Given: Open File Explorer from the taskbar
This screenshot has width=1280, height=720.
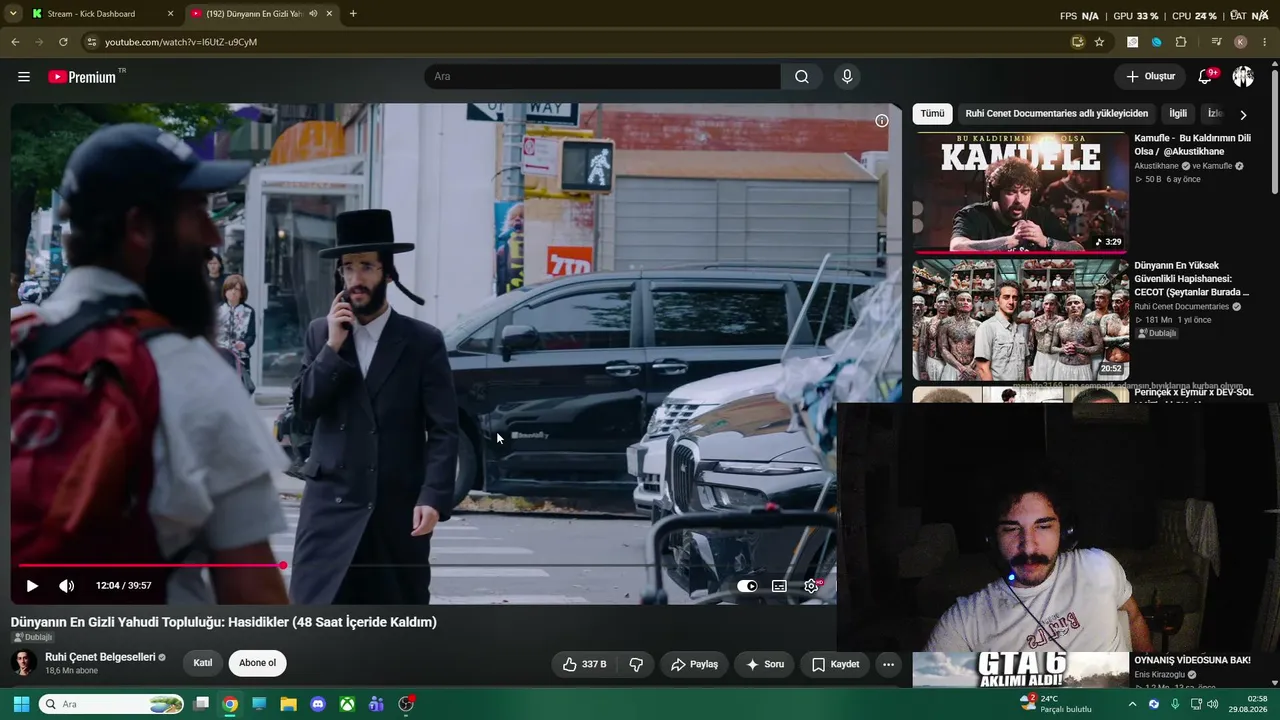Looking at the screenshot, I should point(288,704).
